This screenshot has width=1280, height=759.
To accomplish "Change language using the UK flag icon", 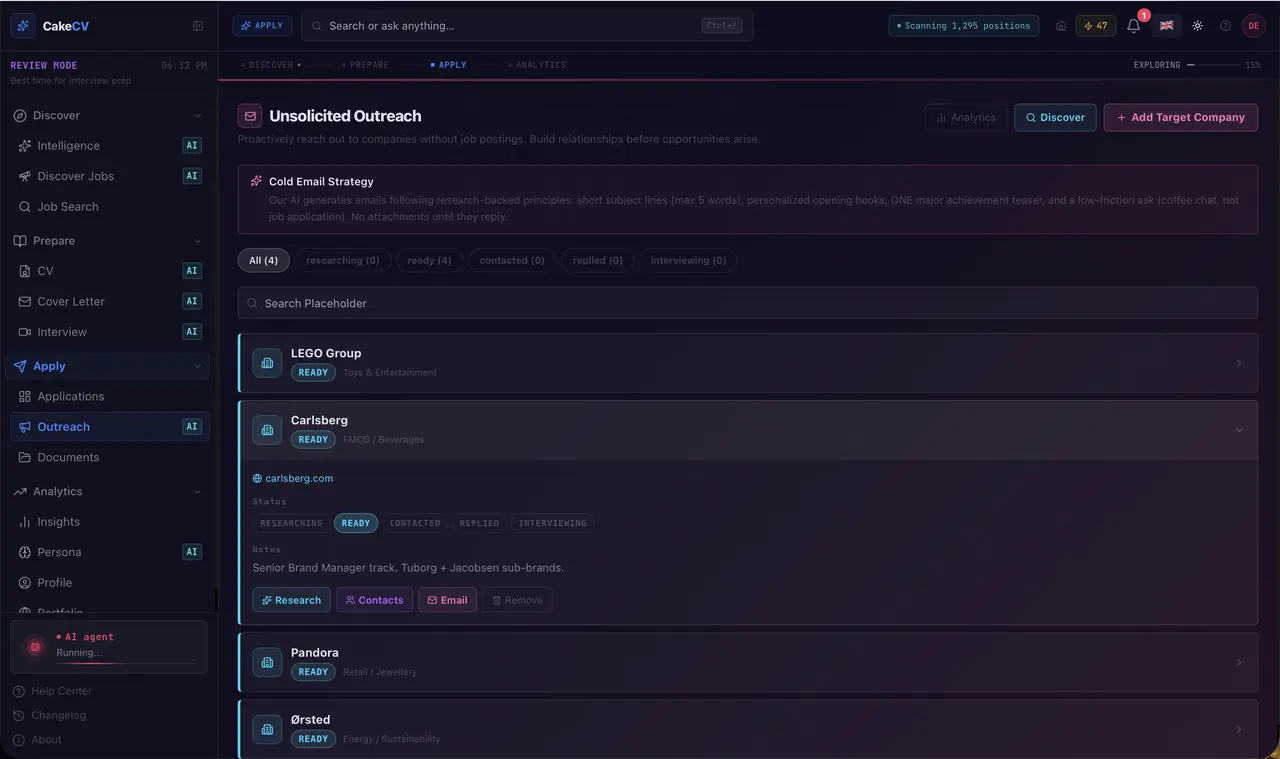I will 1166,26.
